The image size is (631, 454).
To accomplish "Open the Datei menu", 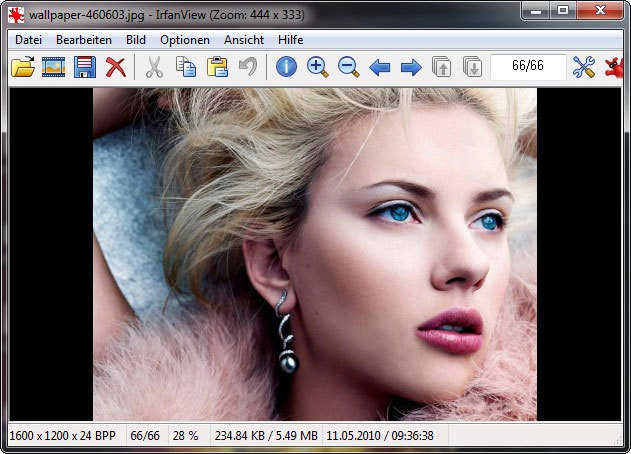I will pyautogui.click(x=28, y=40).
